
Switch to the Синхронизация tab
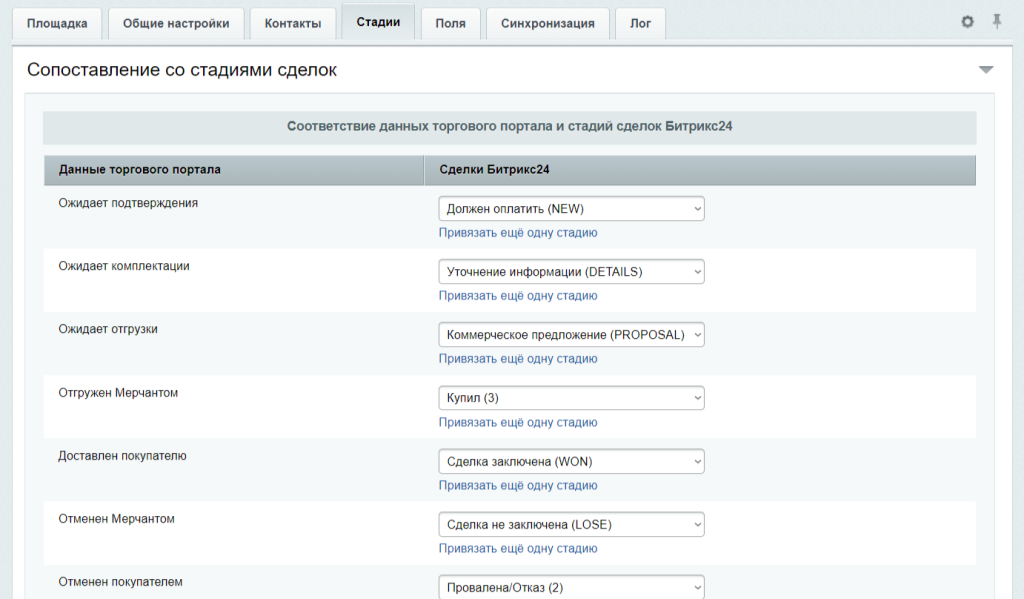548,24
